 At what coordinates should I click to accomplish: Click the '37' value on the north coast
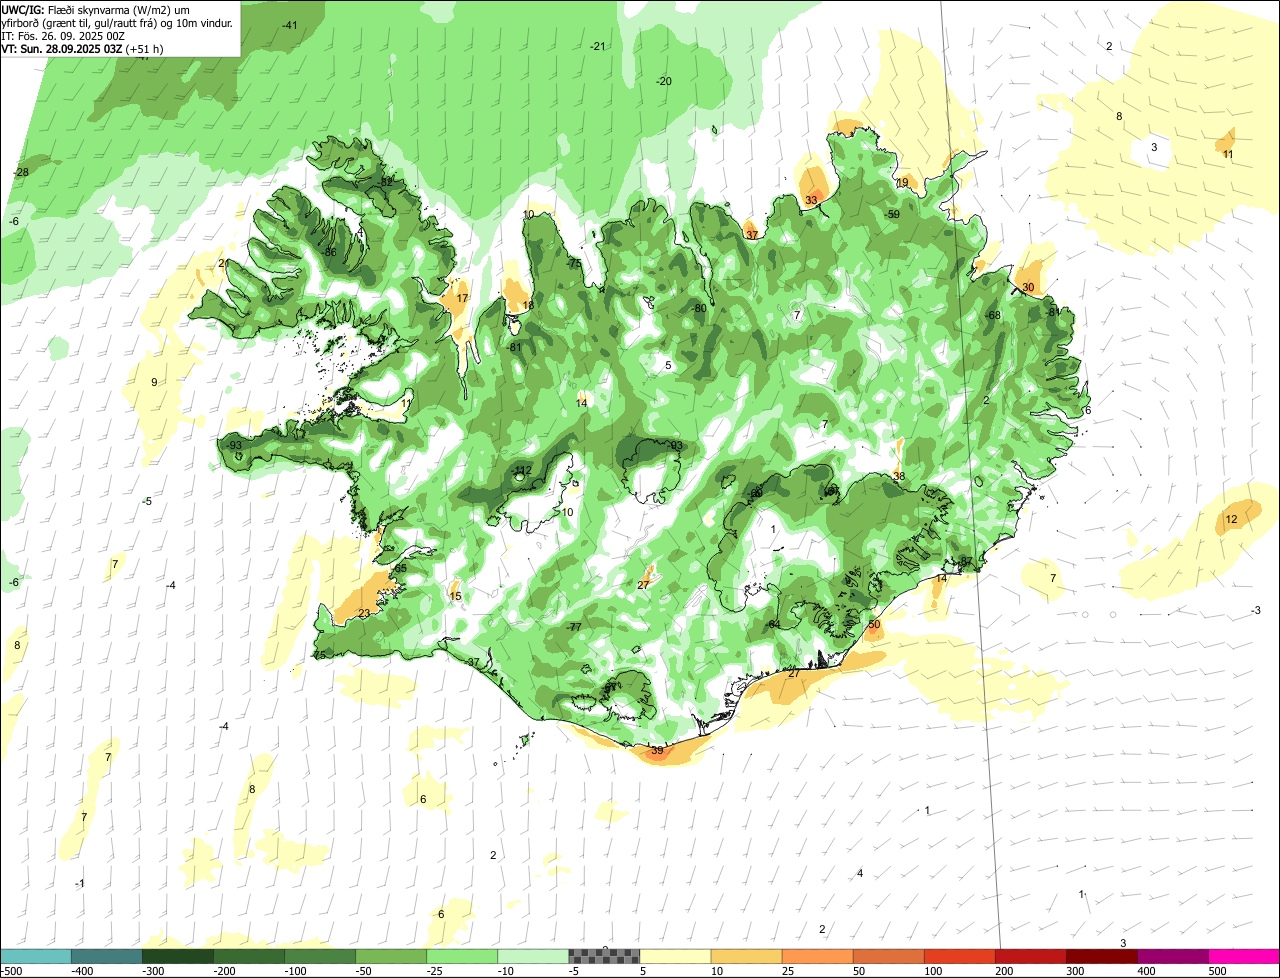pos(751,235)
